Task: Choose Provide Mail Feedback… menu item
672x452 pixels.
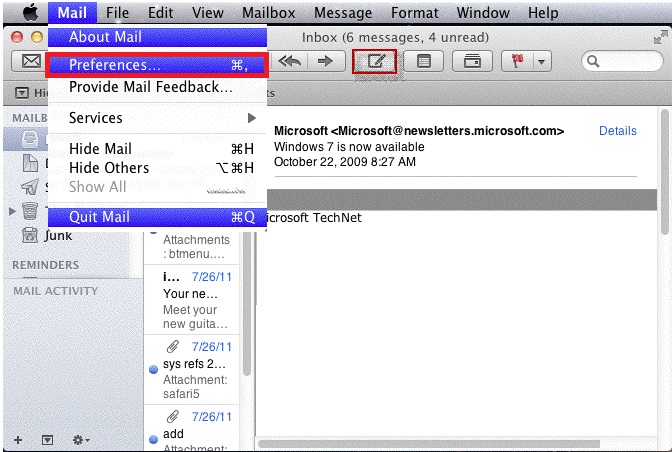Action: (157, 87)
